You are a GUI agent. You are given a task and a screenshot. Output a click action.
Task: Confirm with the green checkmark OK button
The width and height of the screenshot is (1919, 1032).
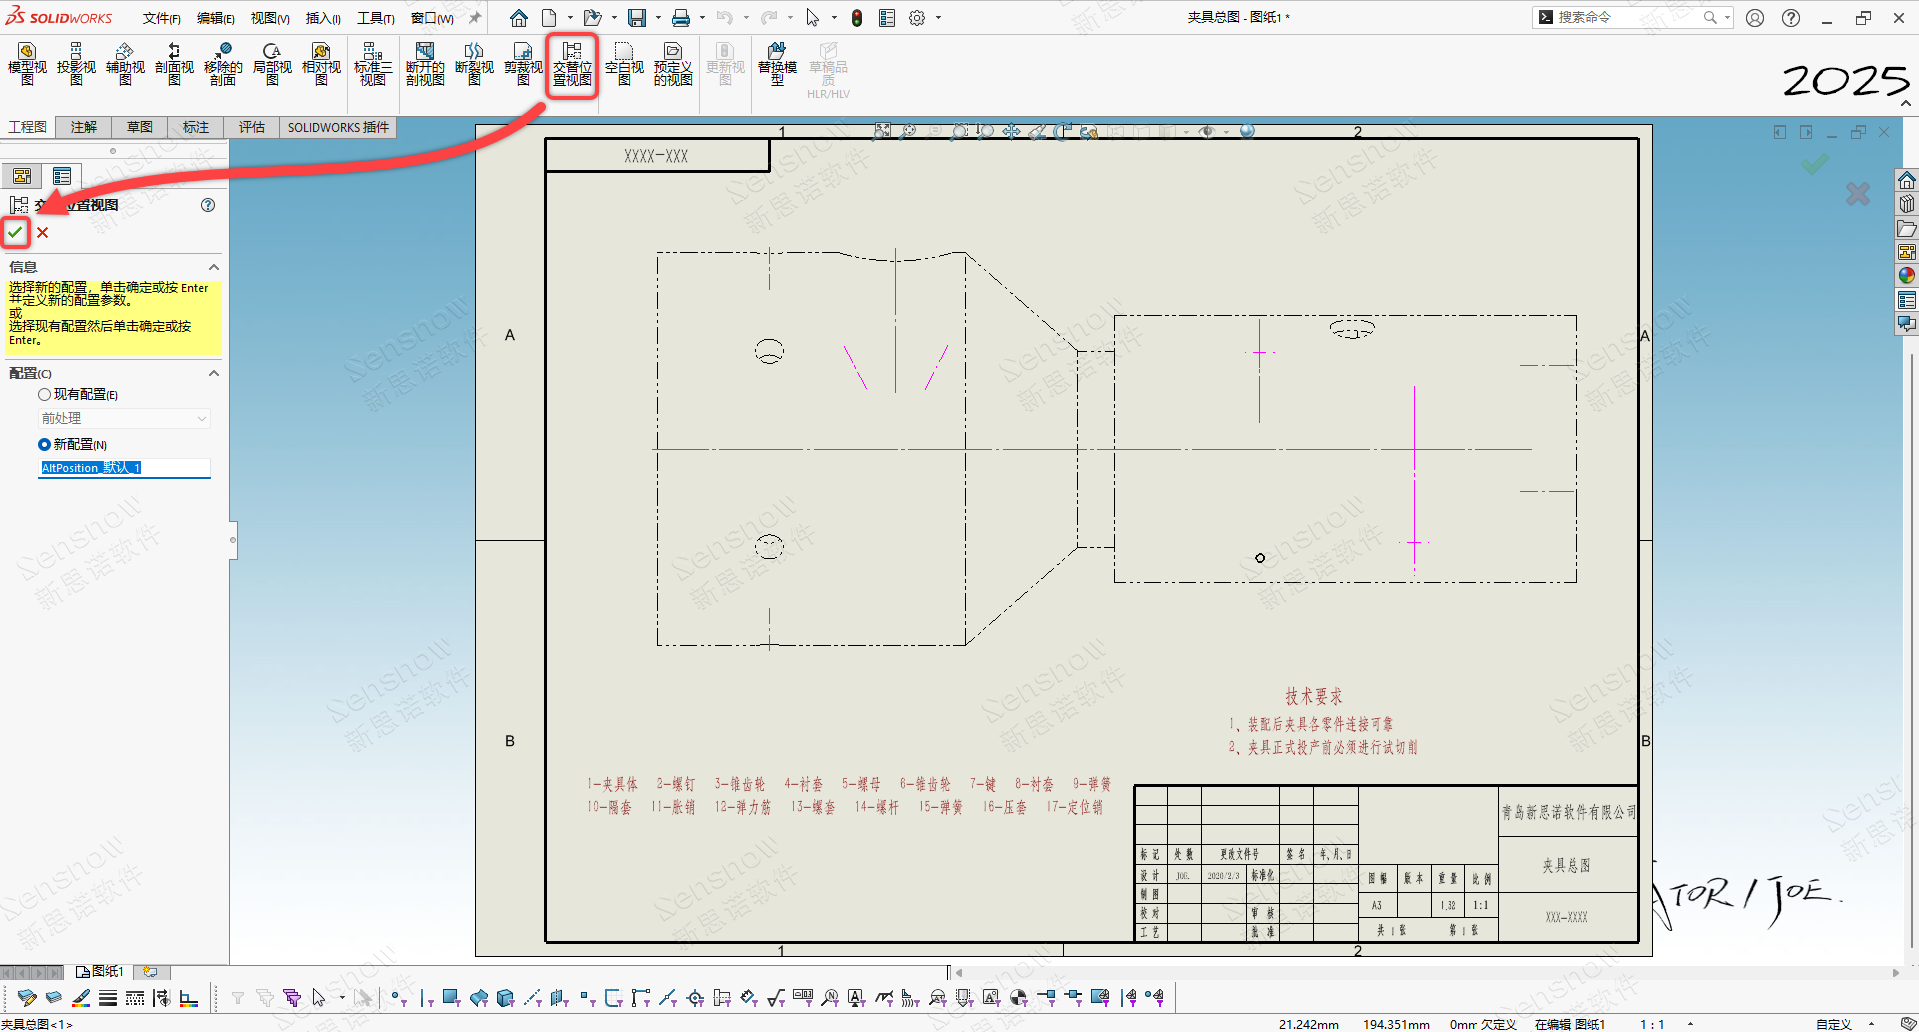[x=15, y=232]
